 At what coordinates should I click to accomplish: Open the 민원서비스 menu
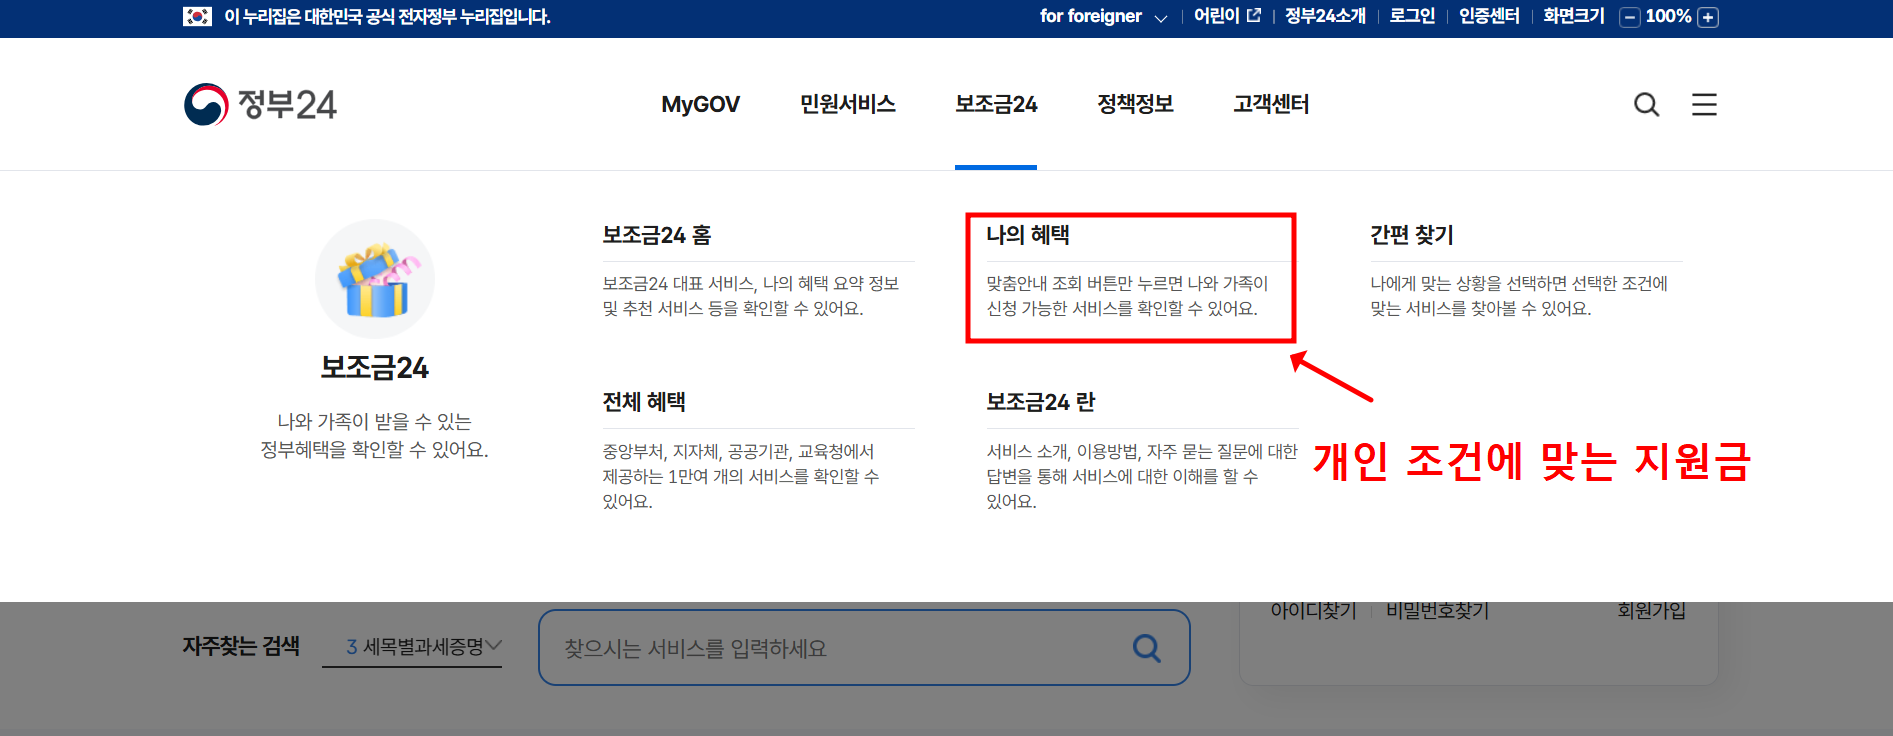pos(847,104)
